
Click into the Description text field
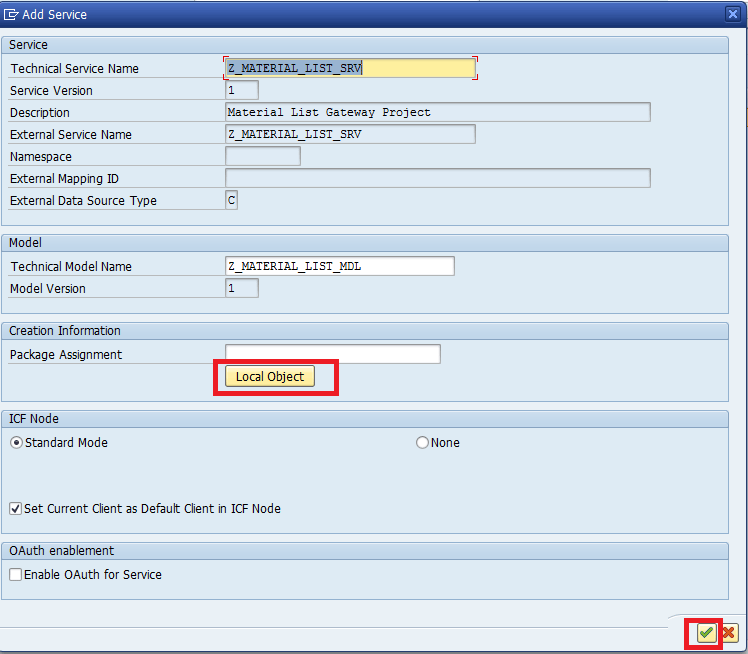tap(438, 112)
